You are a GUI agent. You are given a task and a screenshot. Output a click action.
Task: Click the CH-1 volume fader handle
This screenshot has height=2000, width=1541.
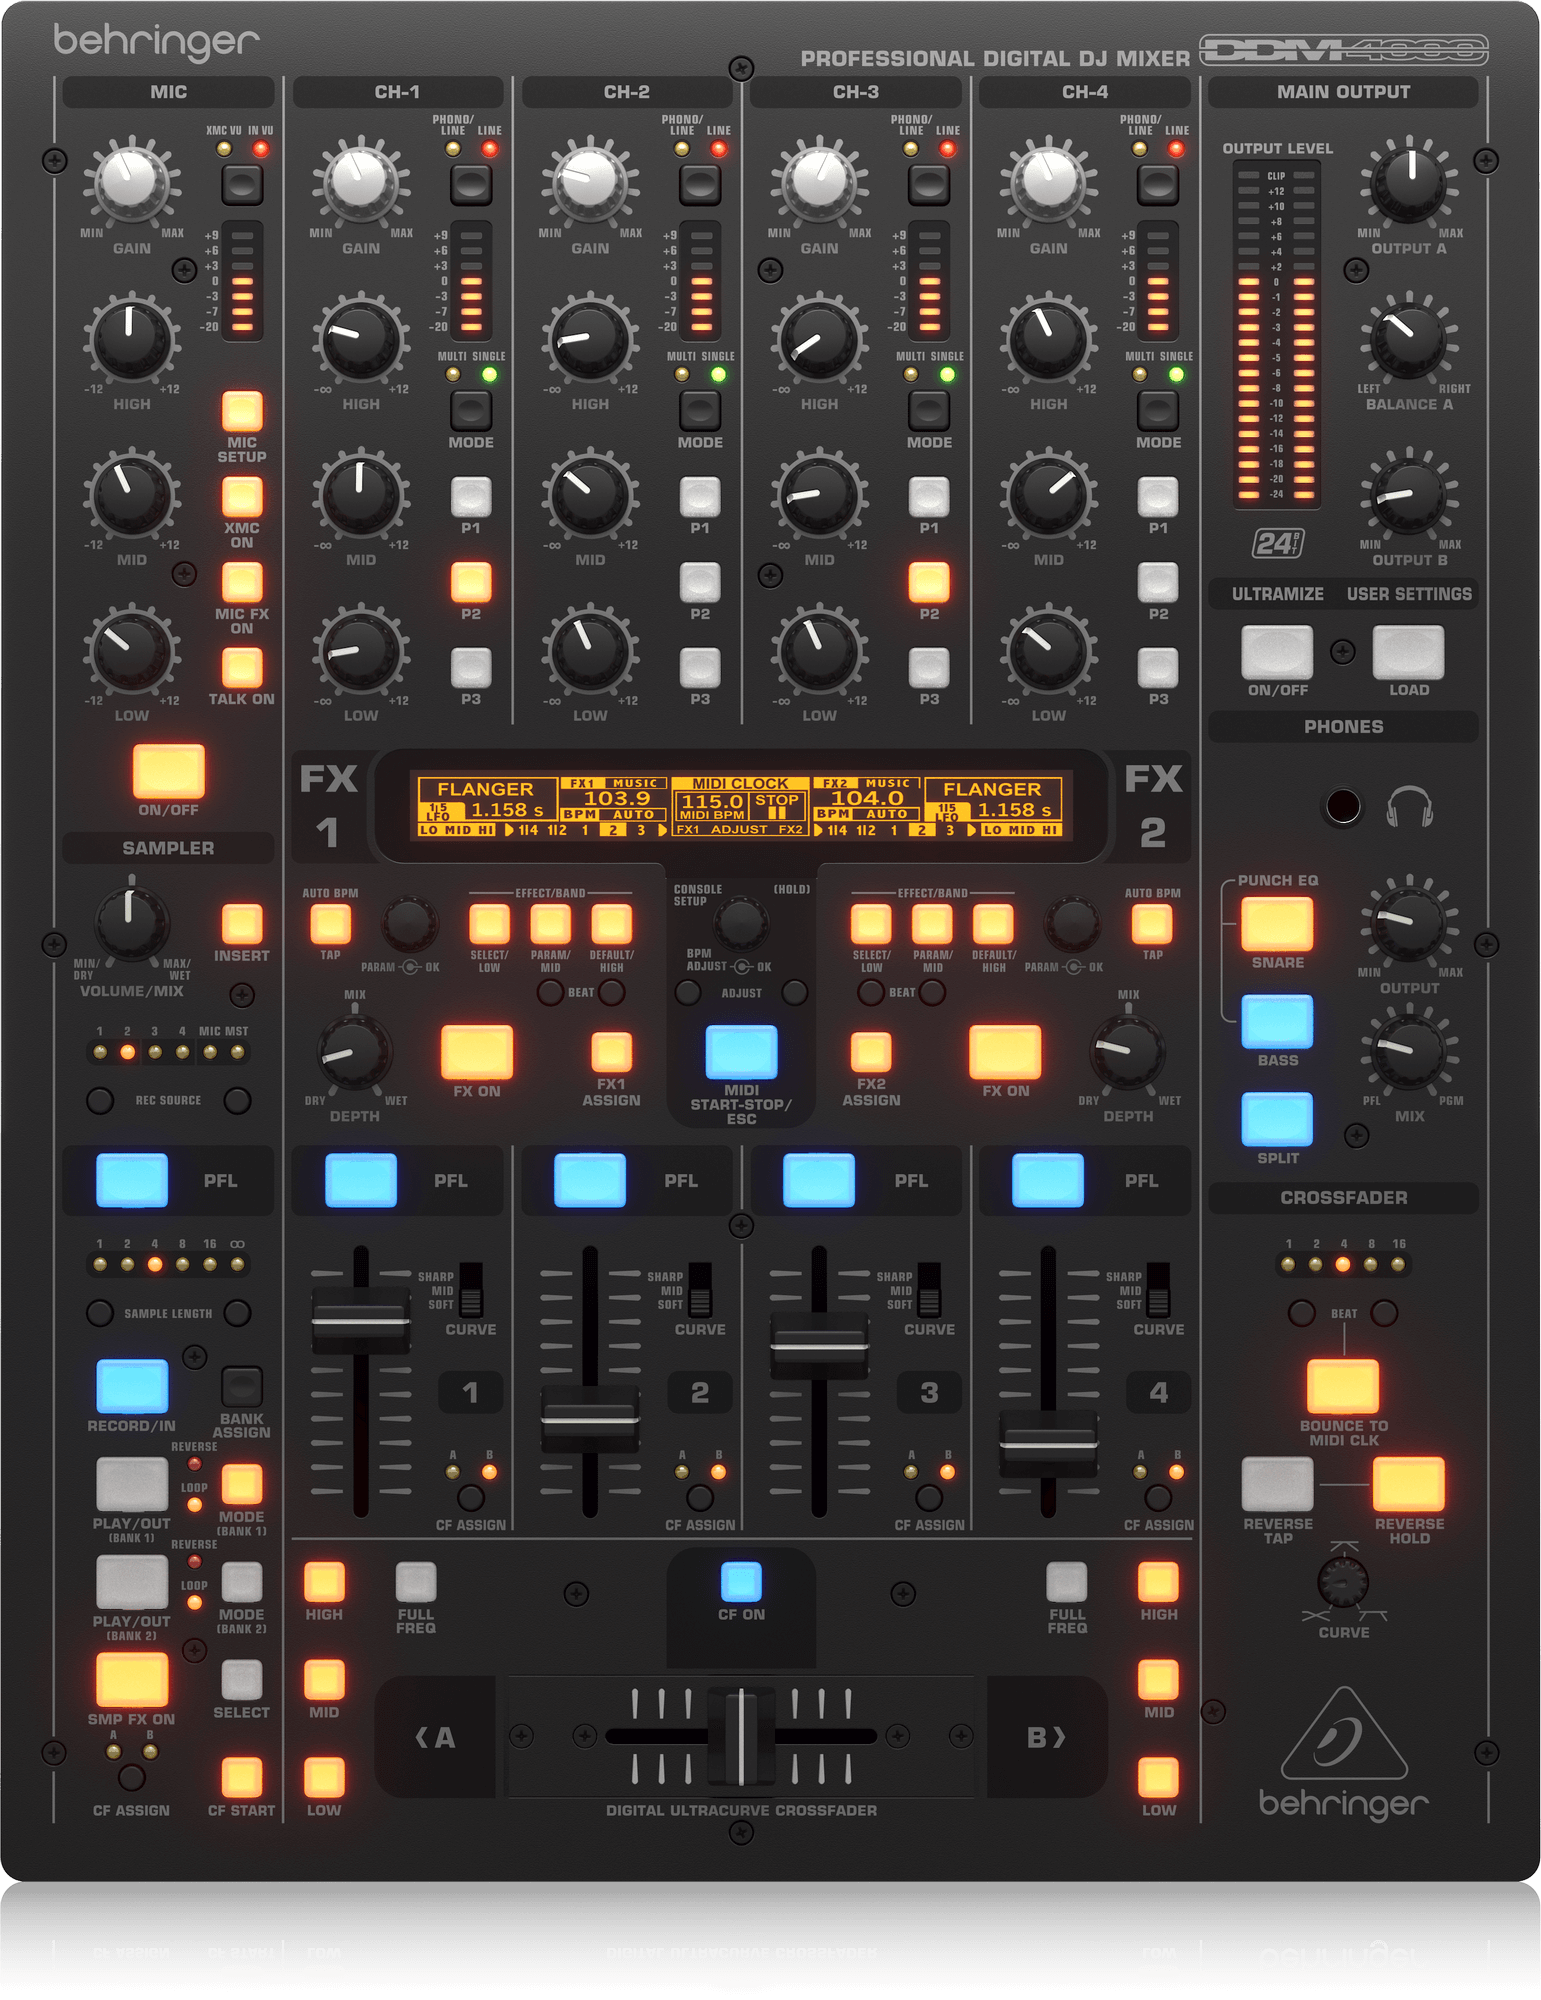point(360,1321)
